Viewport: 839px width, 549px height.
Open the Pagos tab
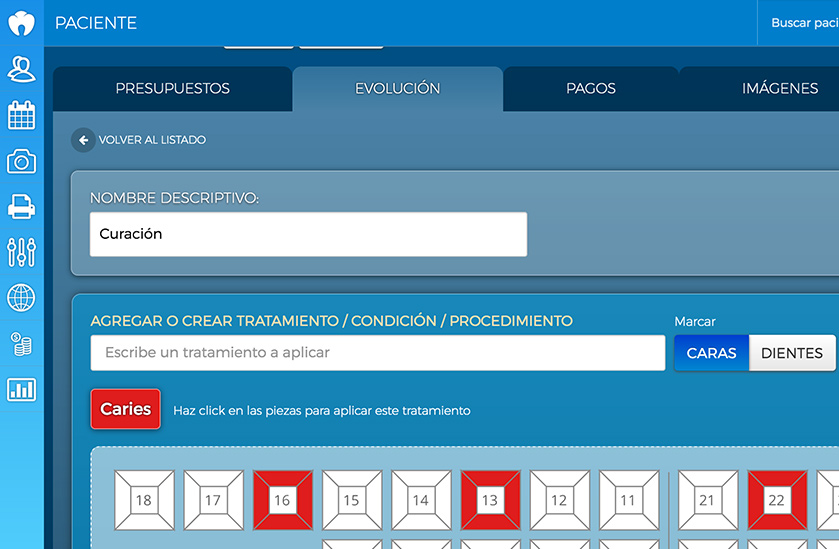(590, 89)
